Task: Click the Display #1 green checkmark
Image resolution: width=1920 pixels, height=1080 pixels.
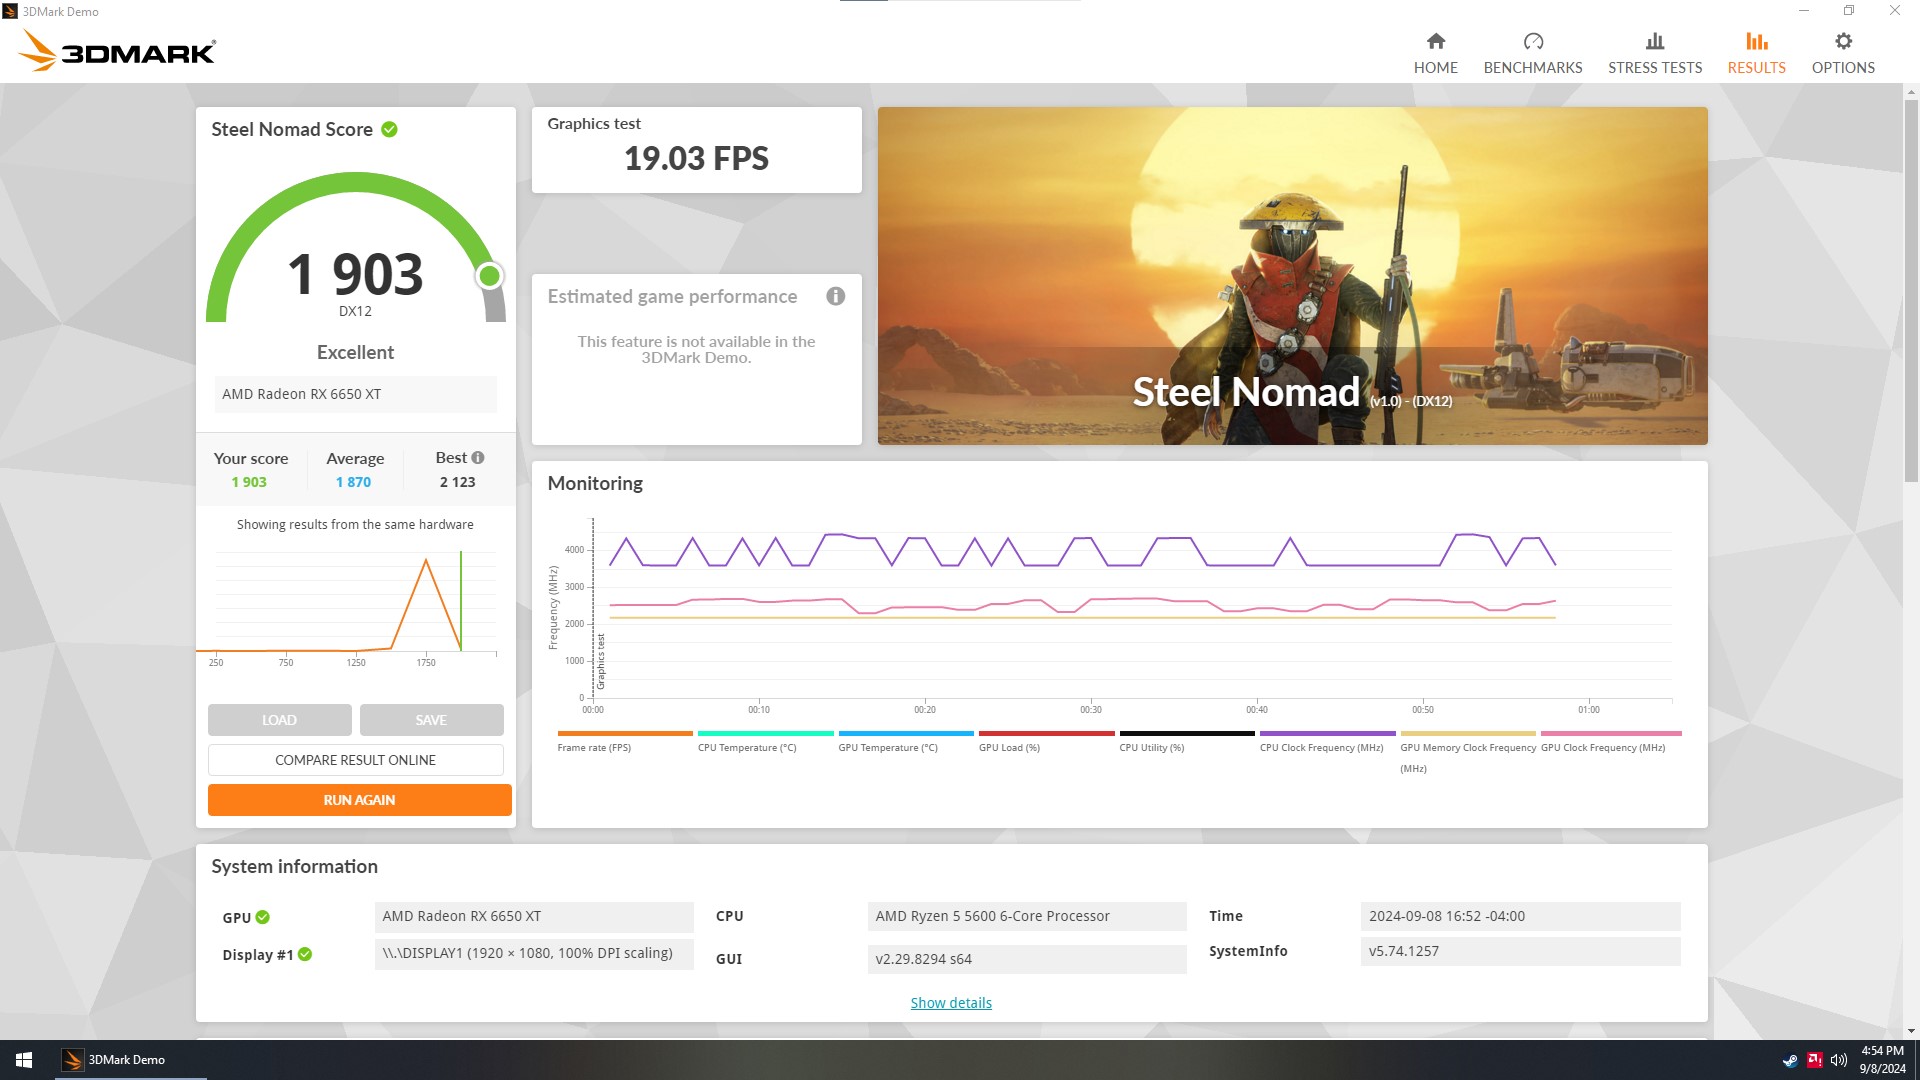Action: click(x=305, y=954)
